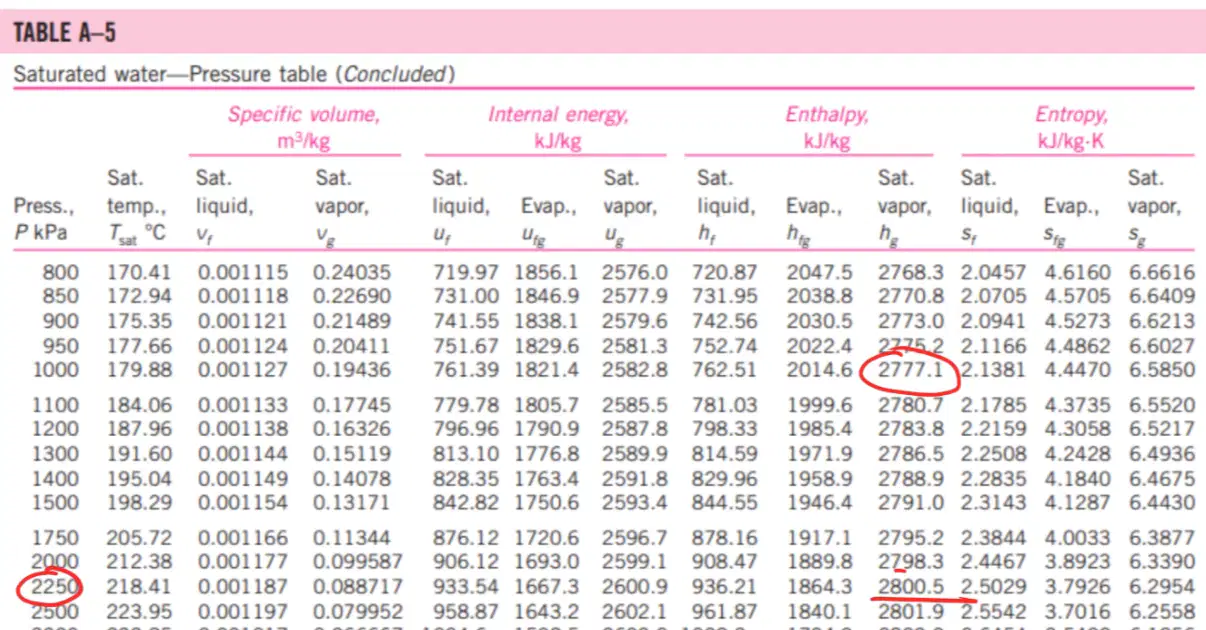The image size is (1206, 630).
Task: Select saturation temperature 179.88
Action: (139, 371)
